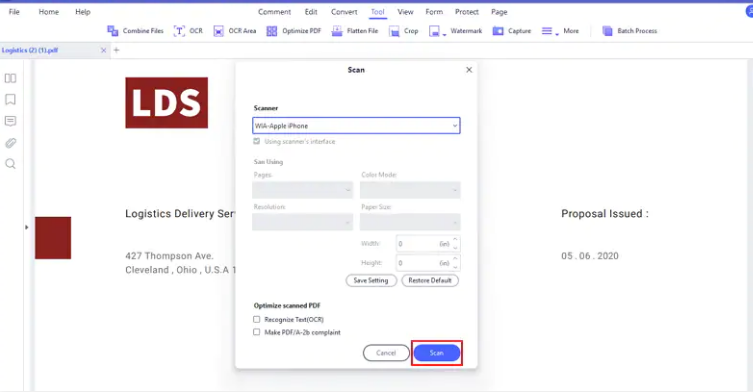This screenshot has height=392, width=753.
Task: Switch to the Edit tab
Action: [x=311, y=12]
